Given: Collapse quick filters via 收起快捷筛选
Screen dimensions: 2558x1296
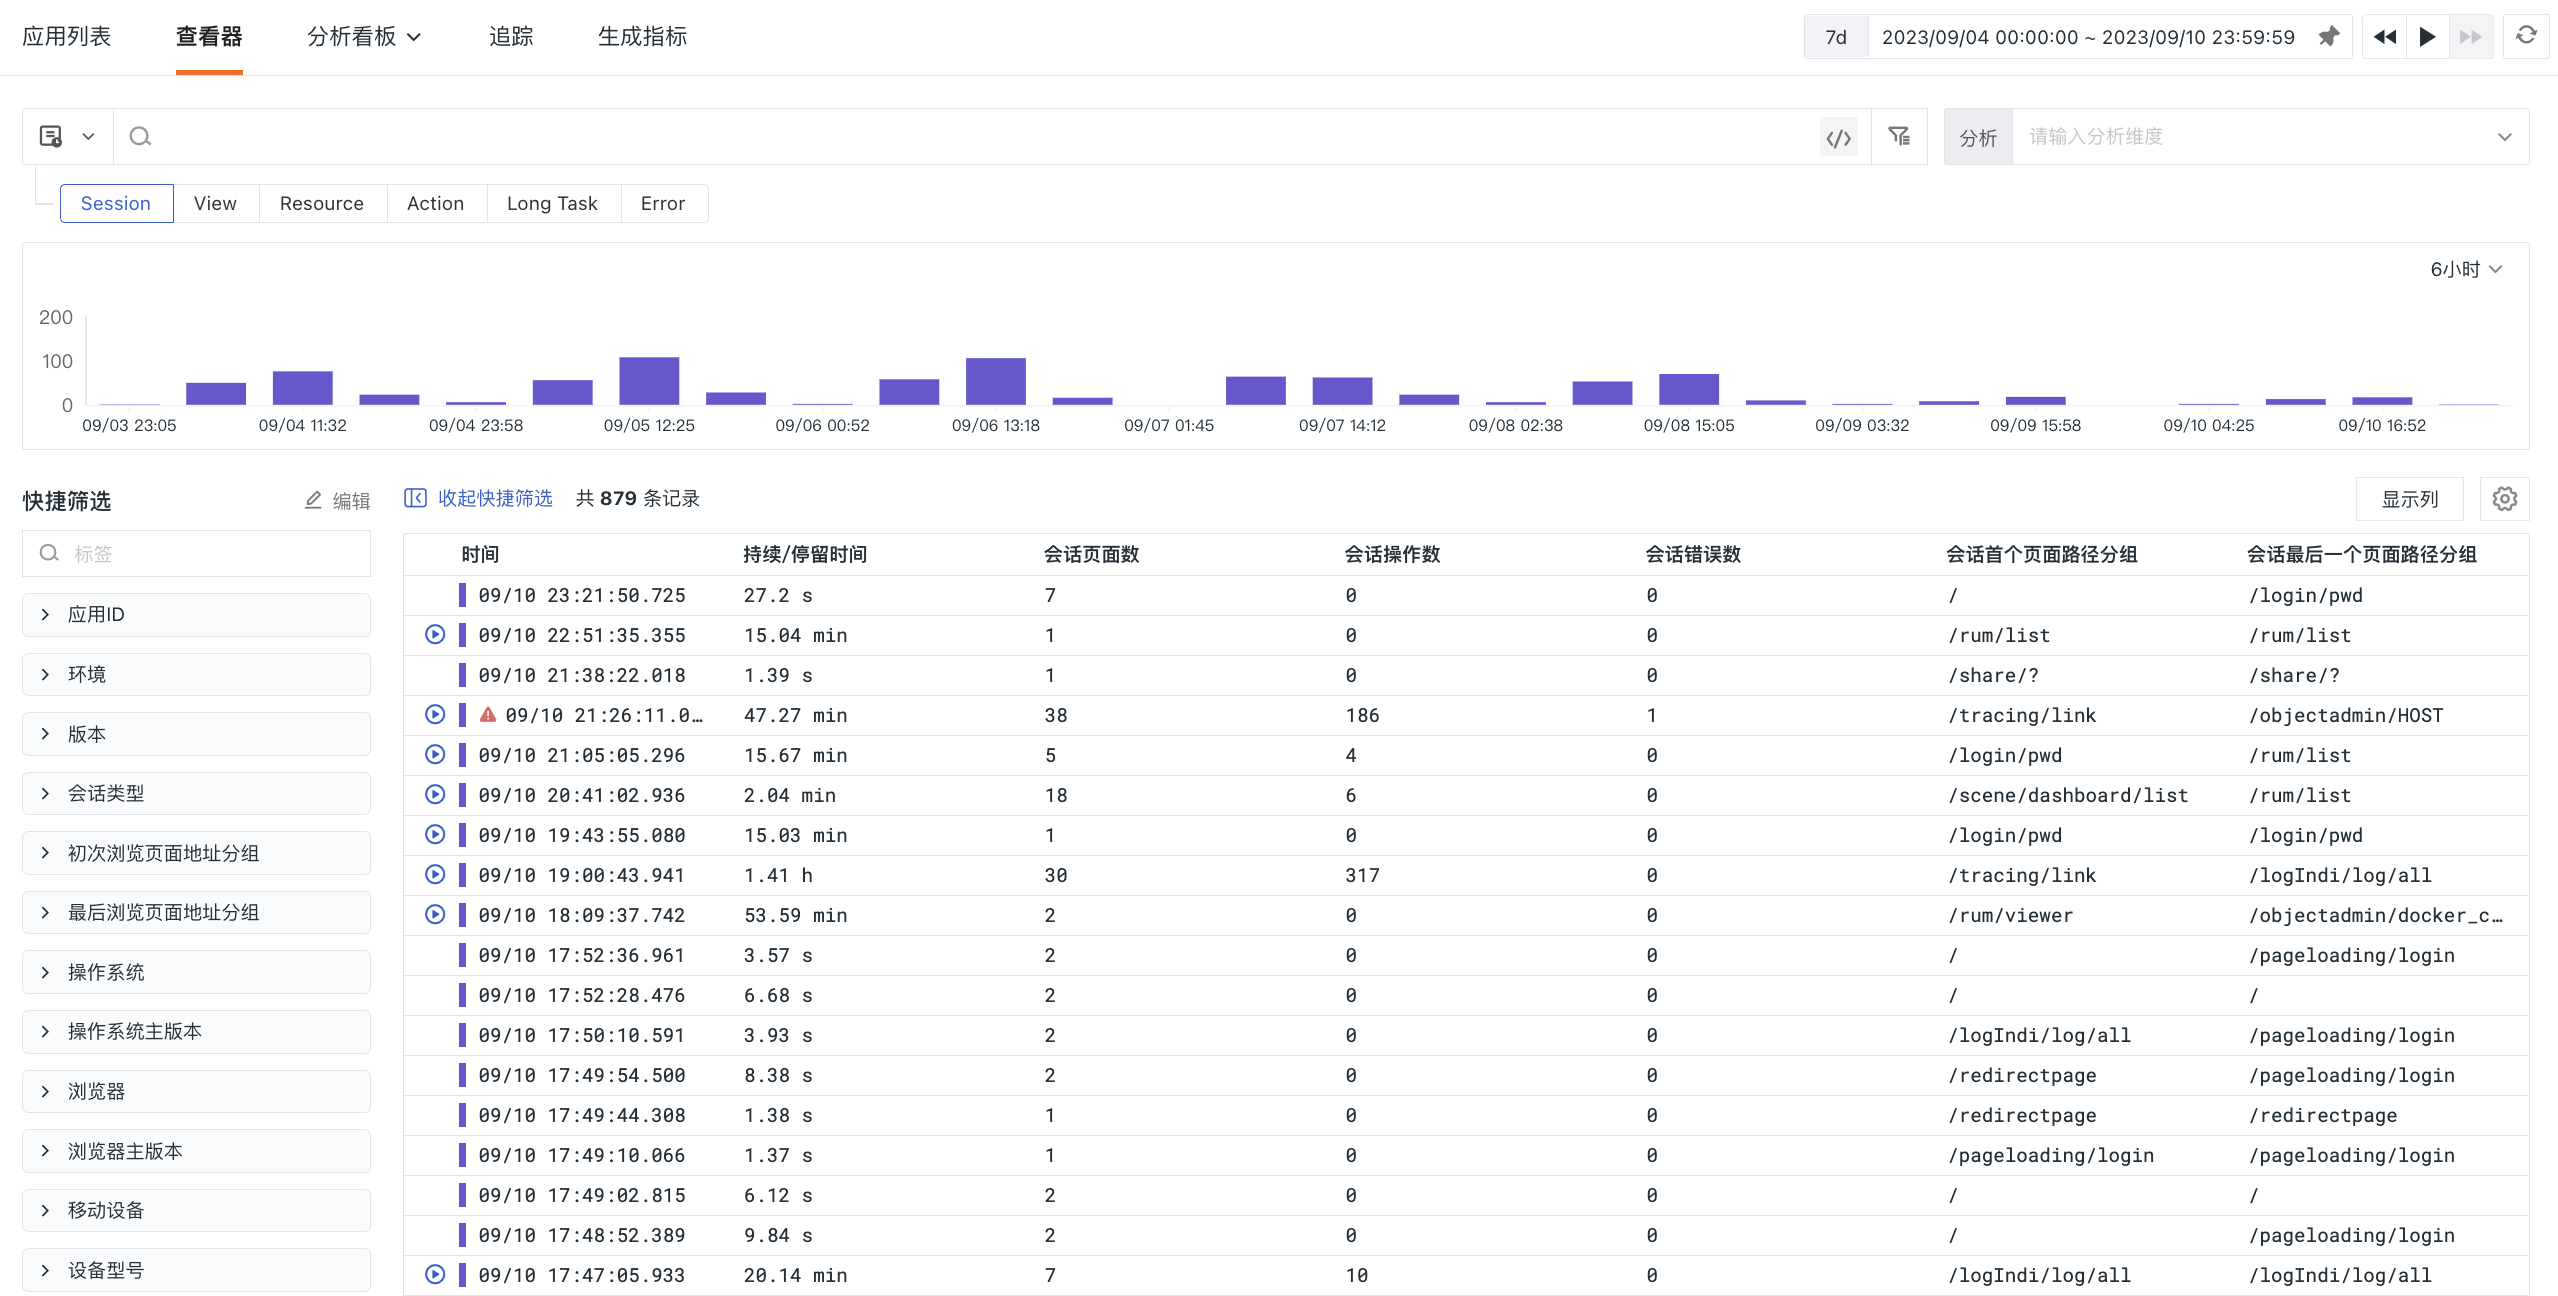Looking at the screenshot, I should click(479, 498).
